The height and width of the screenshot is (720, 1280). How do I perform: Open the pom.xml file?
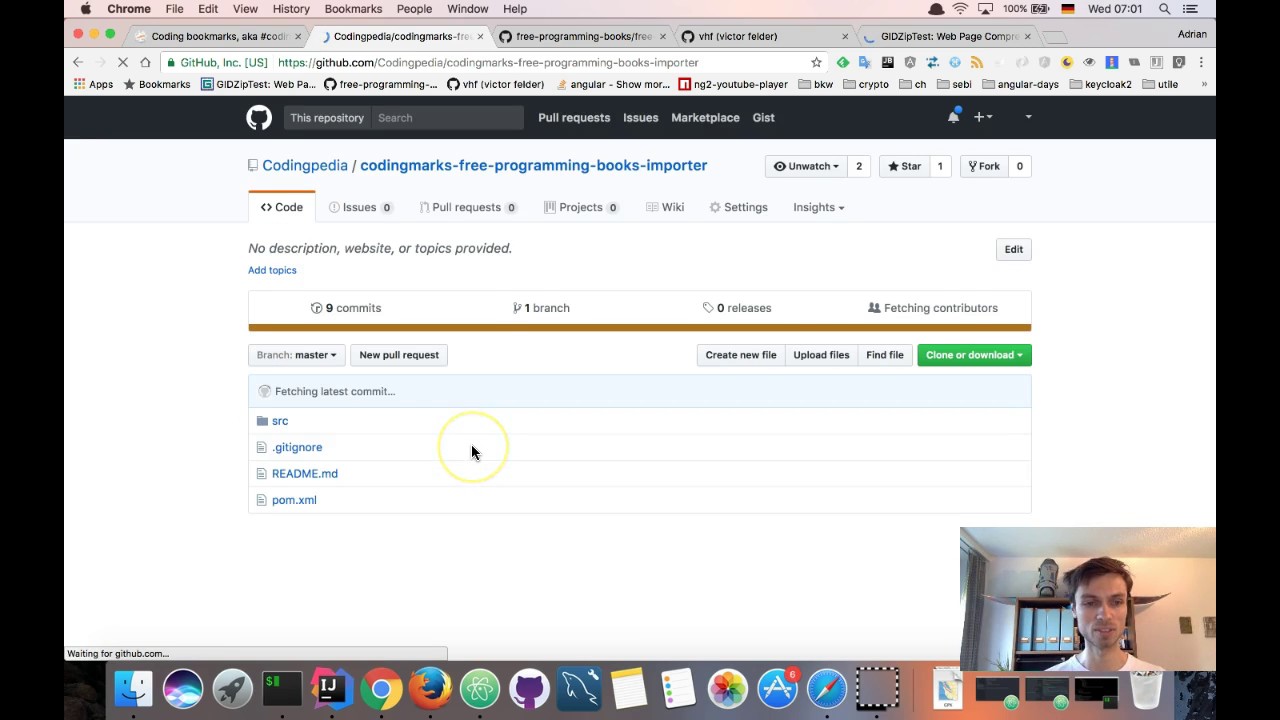[x=294, y=500]
